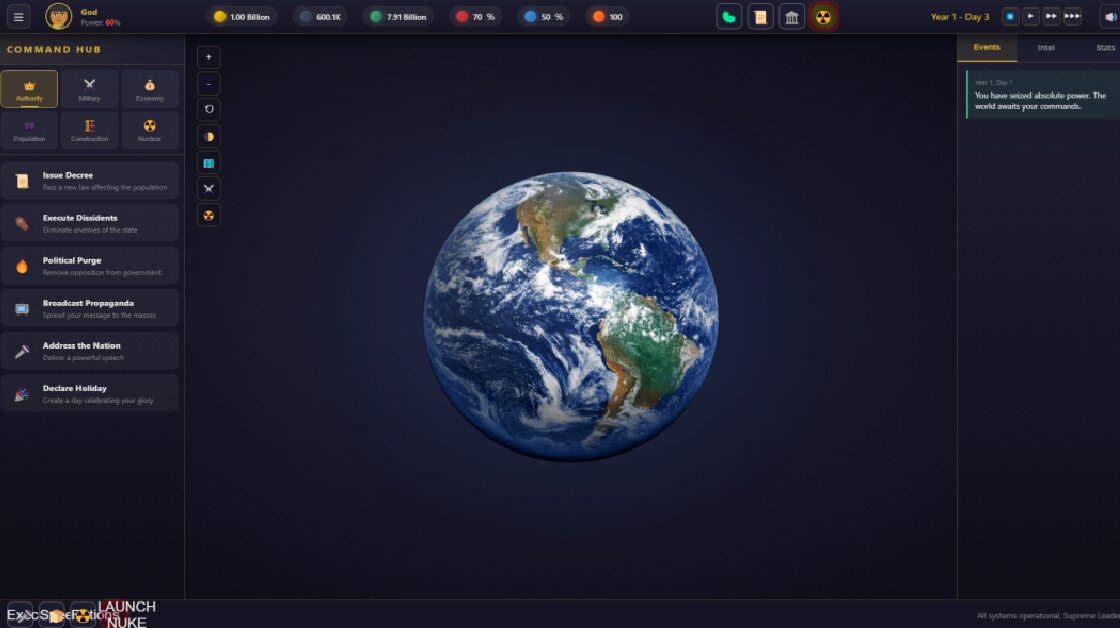Open the government building icon in the top bar
This screenshot has height=628, width=1120.
point(791,16)
